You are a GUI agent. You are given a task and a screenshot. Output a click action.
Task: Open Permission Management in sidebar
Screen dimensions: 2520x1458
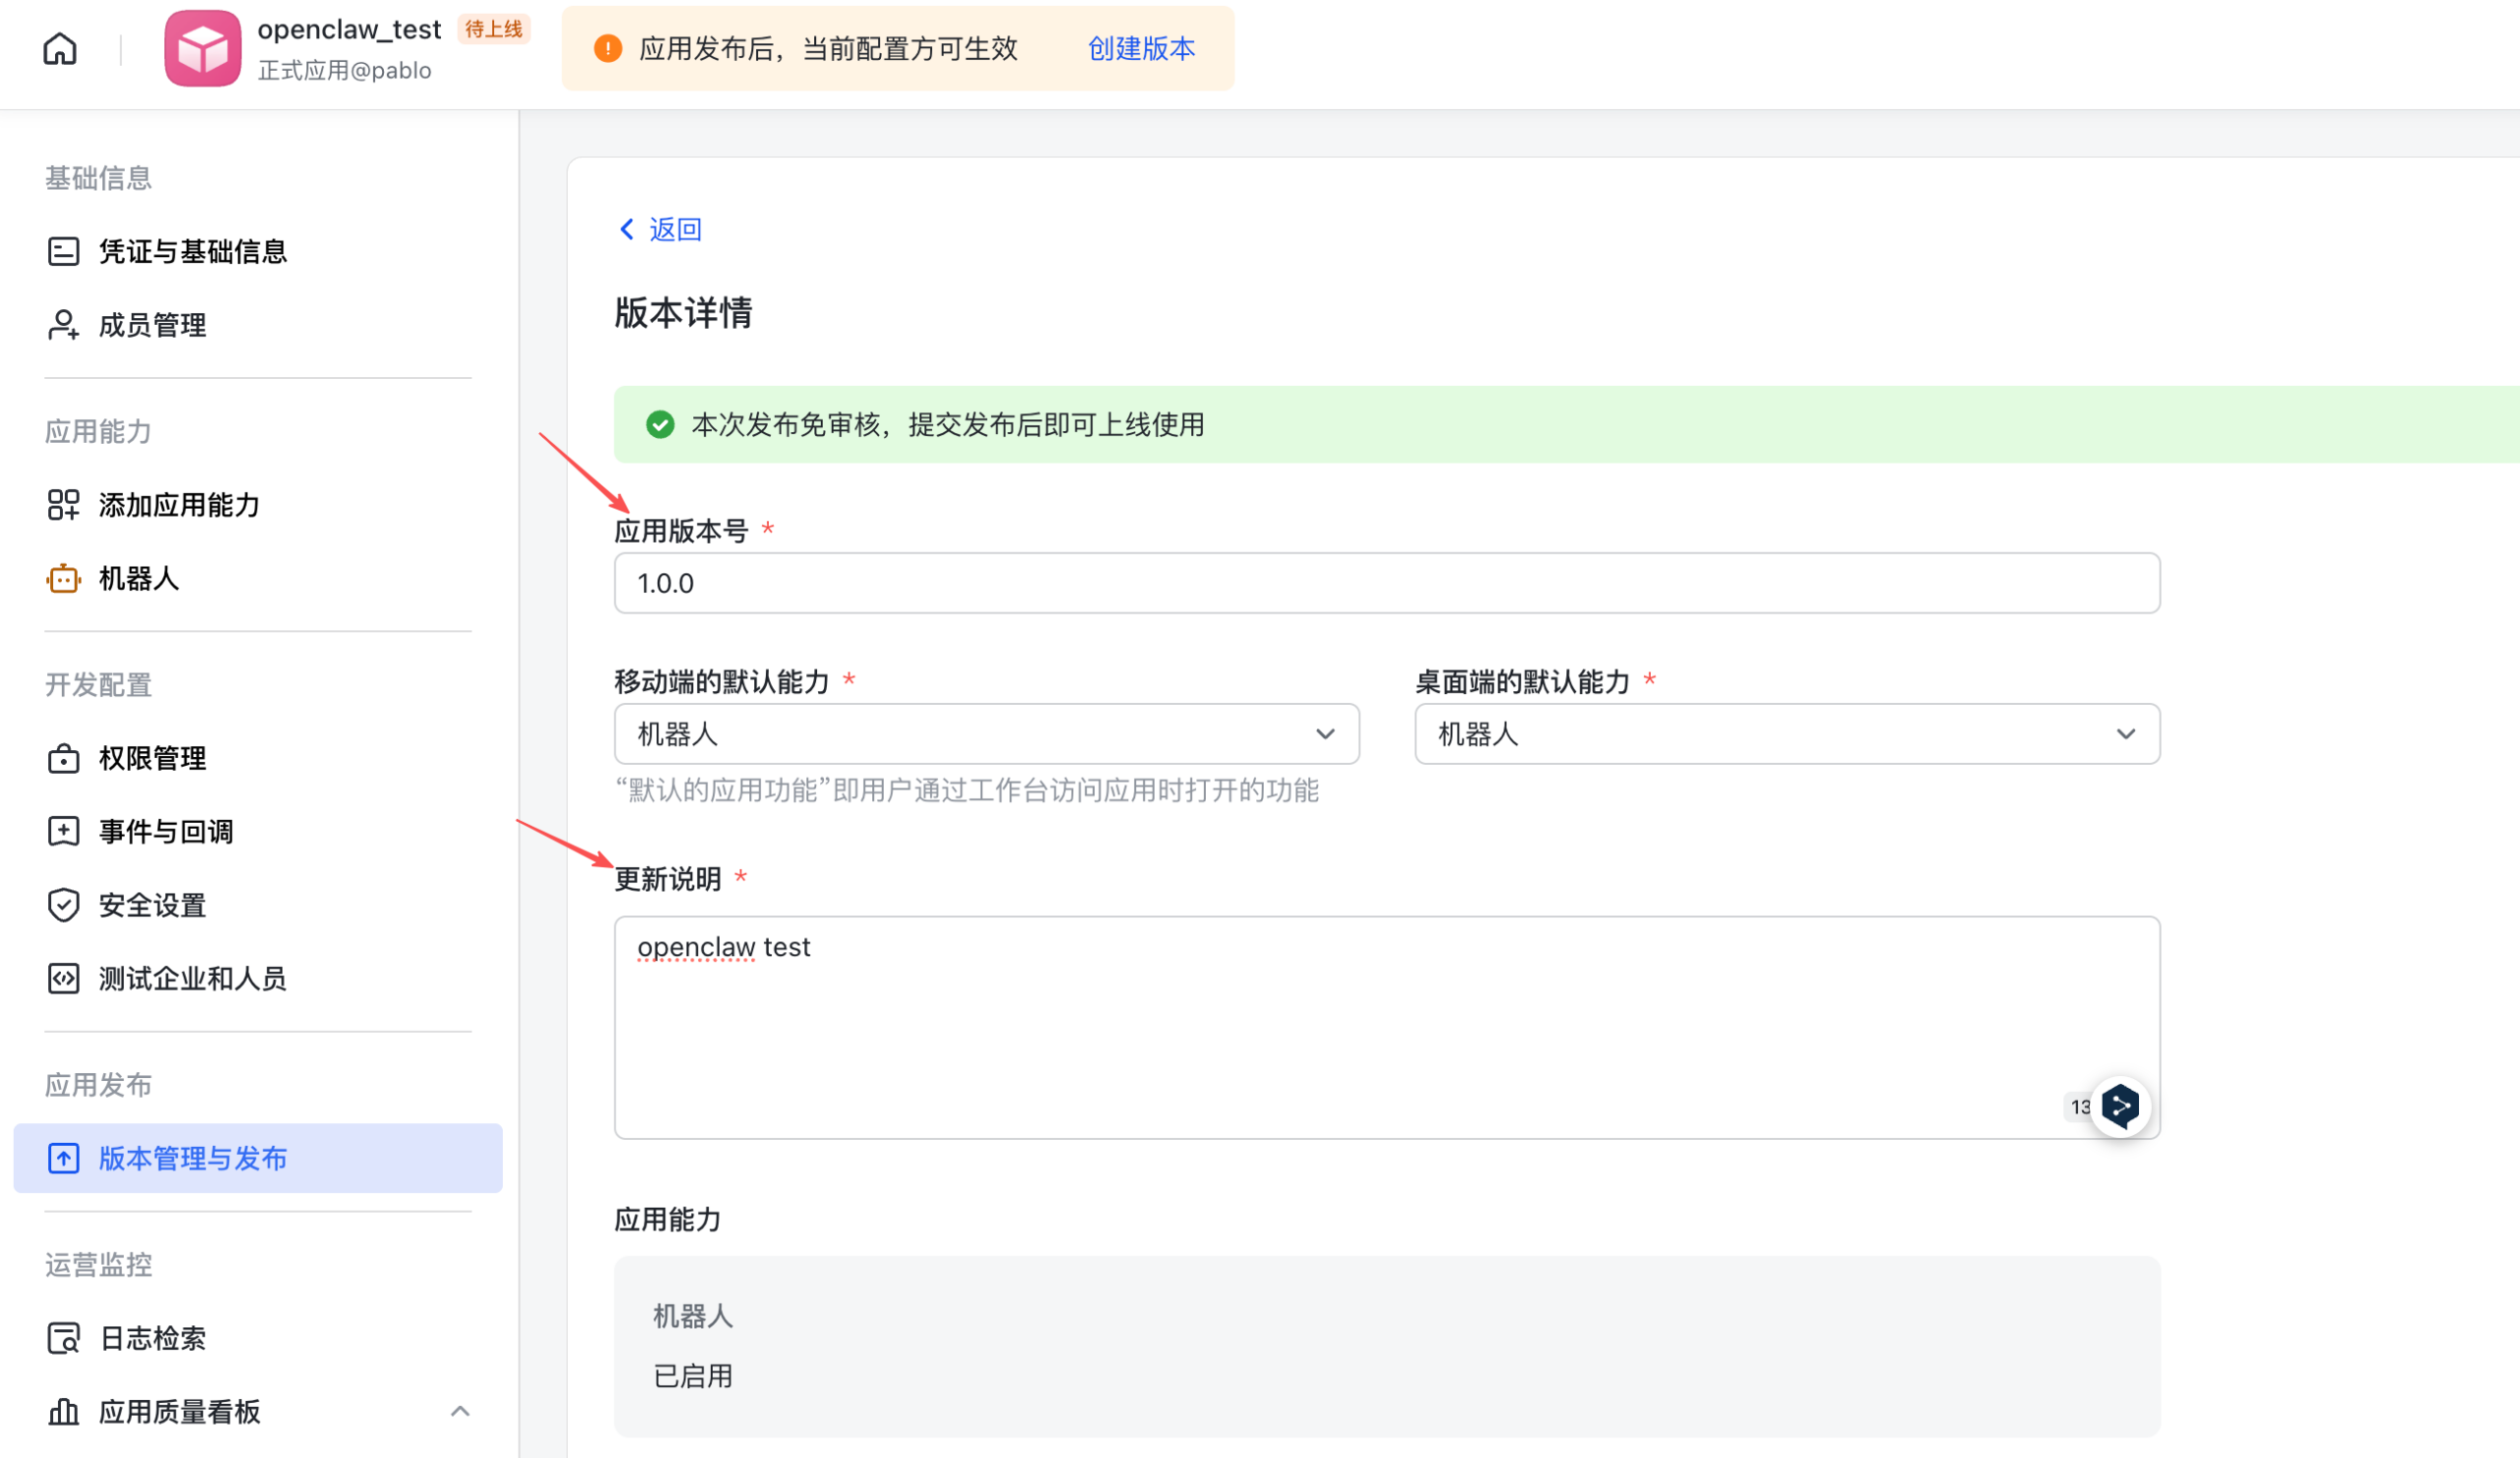point(152,758)
